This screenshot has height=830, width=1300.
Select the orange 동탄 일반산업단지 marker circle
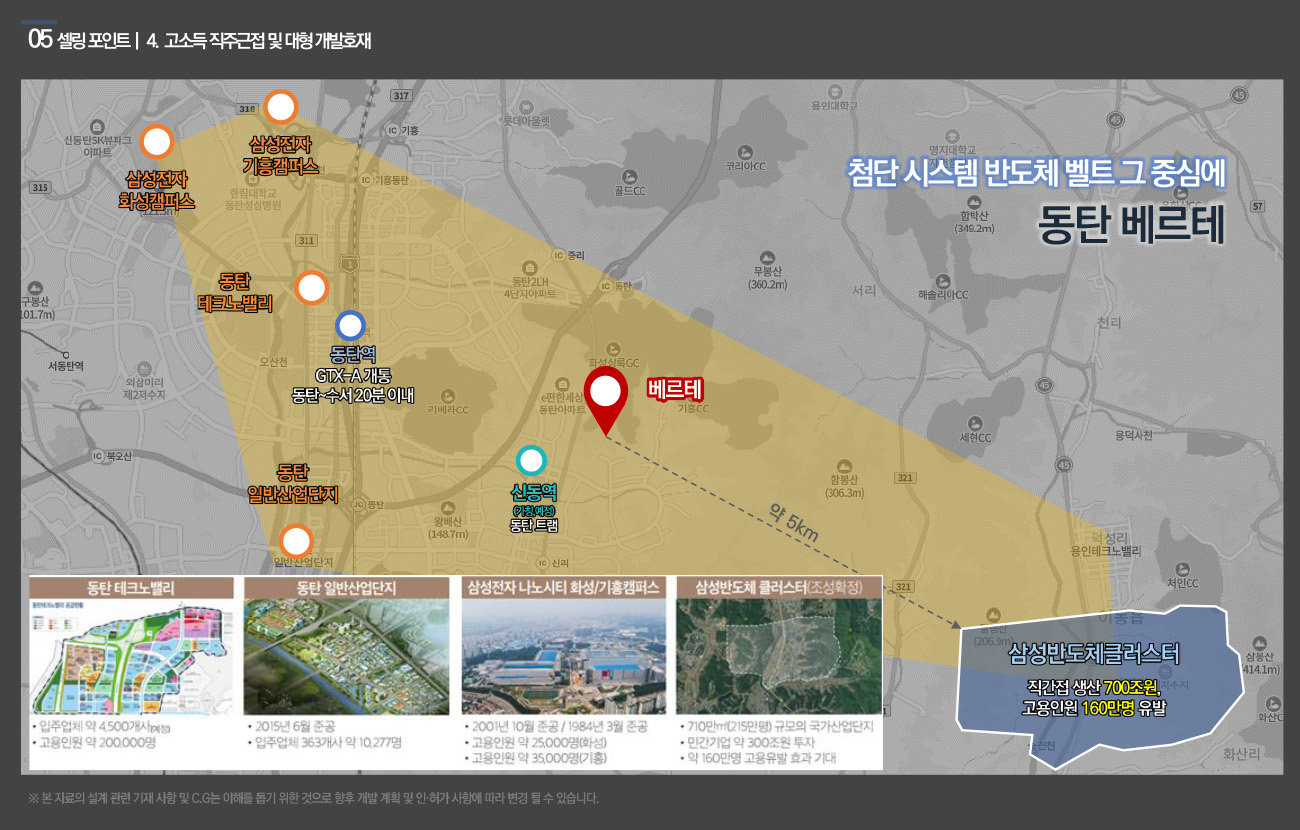click(x=296, y=541)
